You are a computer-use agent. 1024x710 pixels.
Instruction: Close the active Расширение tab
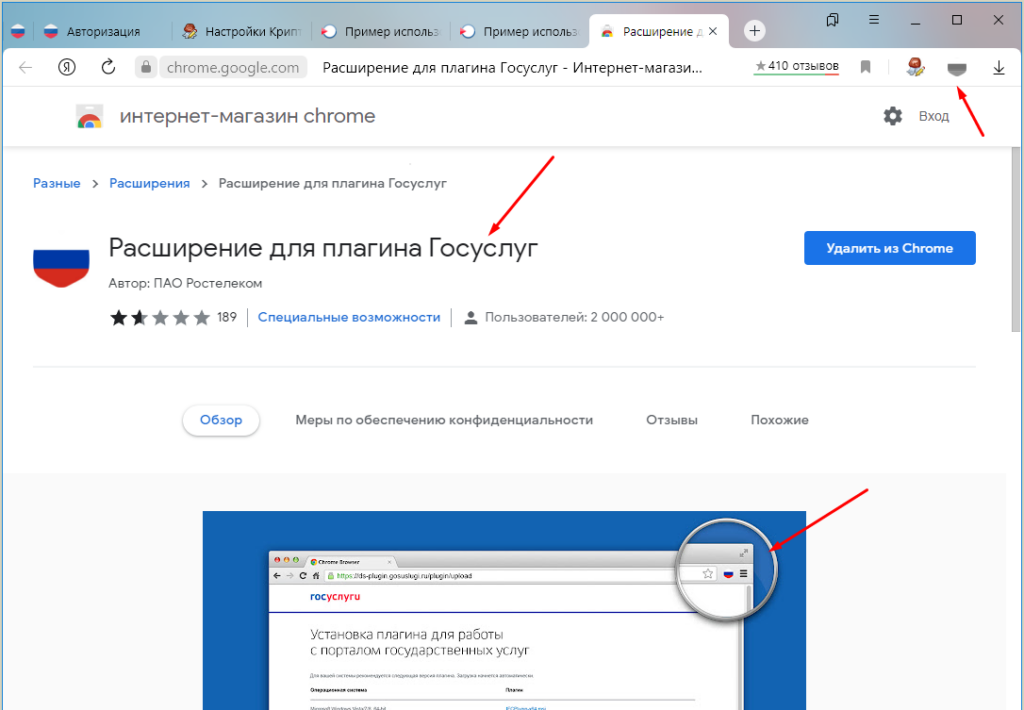714,31
